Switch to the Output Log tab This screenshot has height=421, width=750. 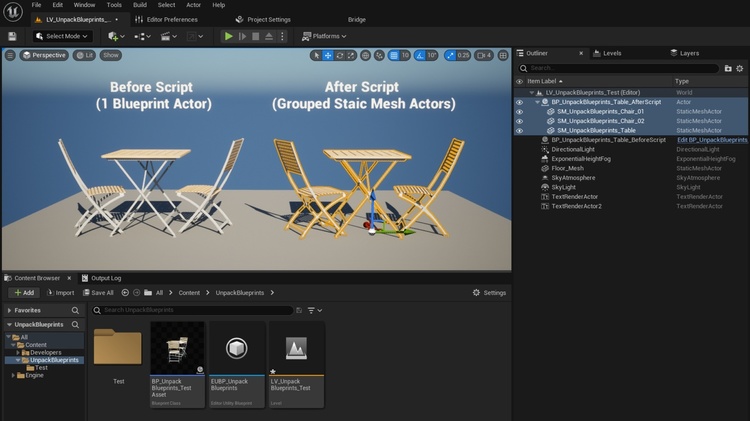[x=105, y=277]
